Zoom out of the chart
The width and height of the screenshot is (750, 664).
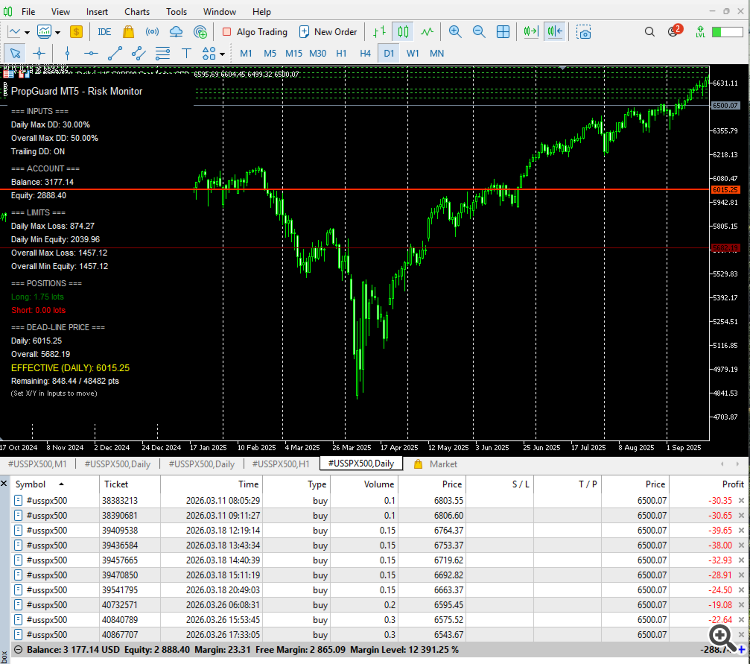(x=479, y=32)
